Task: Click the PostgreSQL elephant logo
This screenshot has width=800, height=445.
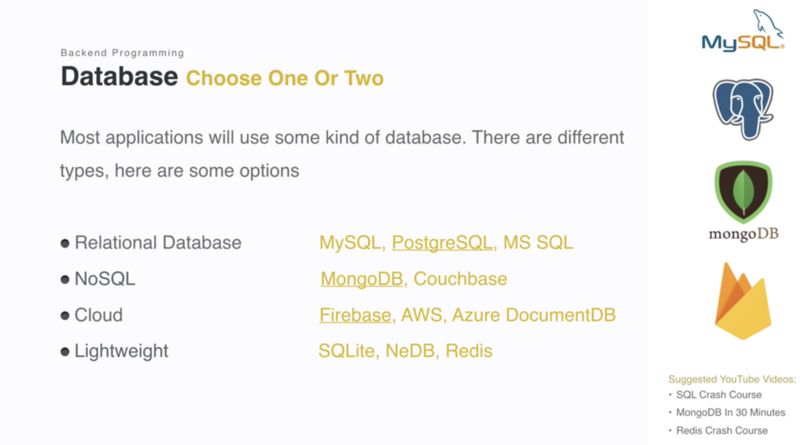Action: tap(741, 109)
